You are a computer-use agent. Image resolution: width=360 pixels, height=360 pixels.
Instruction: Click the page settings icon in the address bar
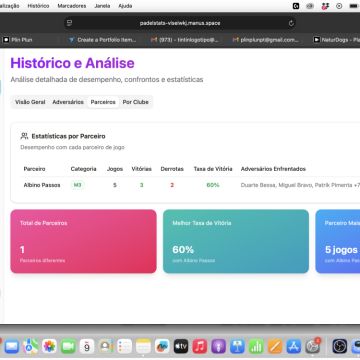click(x=69, y=23)
